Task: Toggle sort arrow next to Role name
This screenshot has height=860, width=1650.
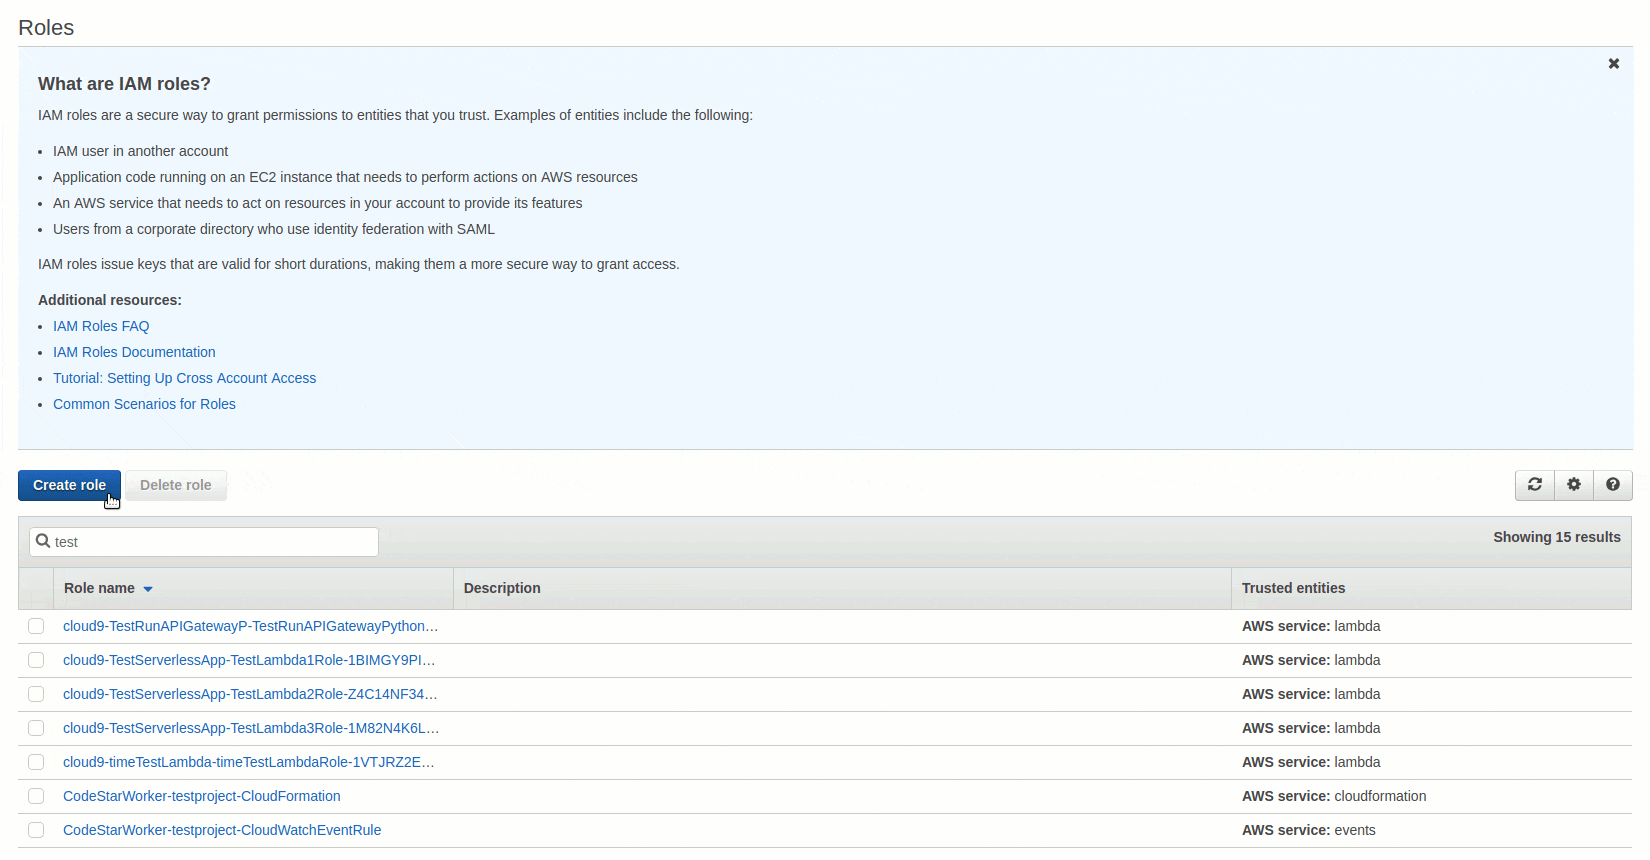Action: (148, 589)
